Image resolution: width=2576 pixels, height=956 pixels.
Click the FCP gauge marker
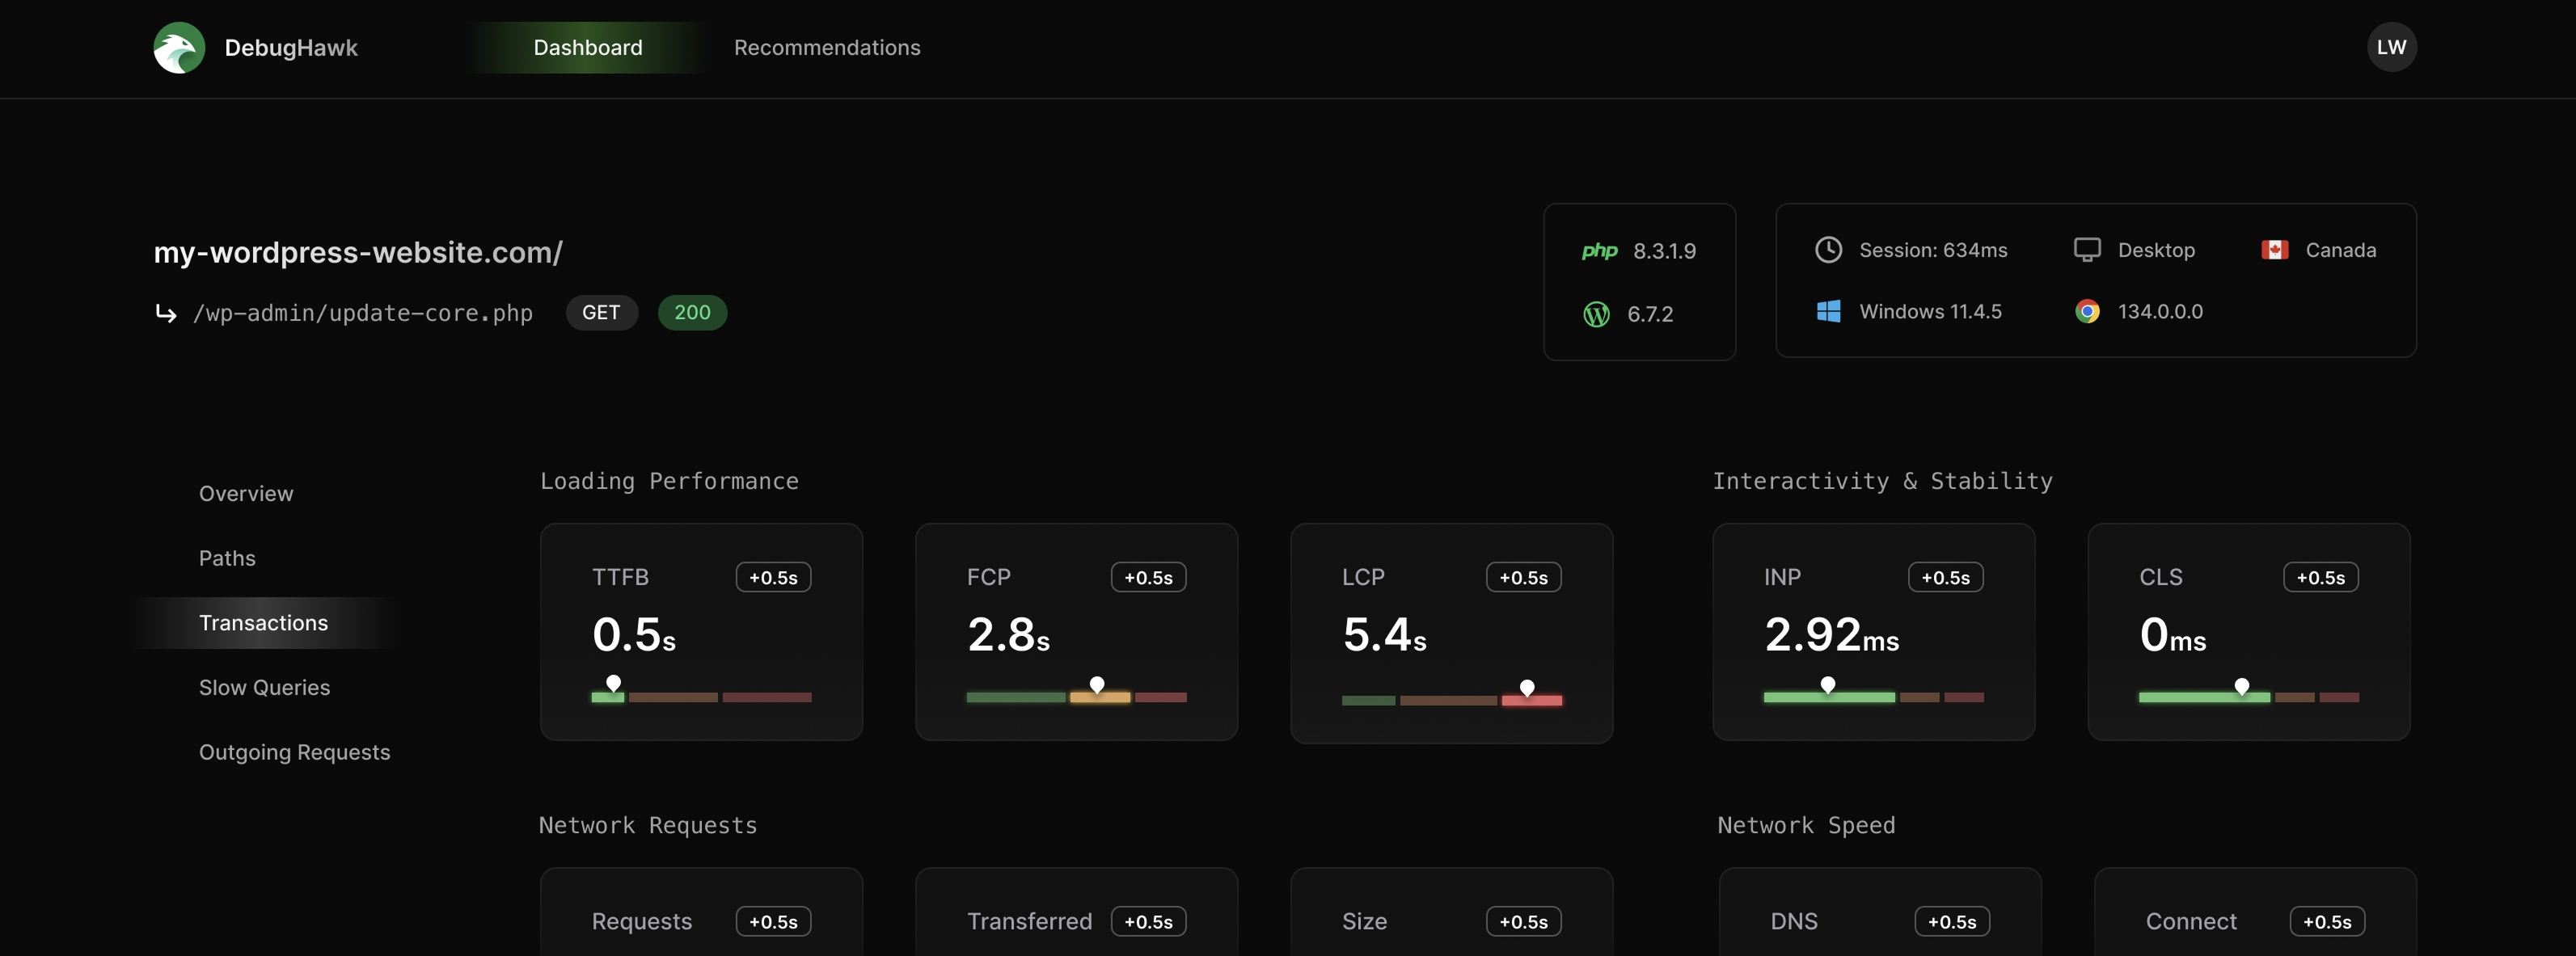pos(1097,685)
